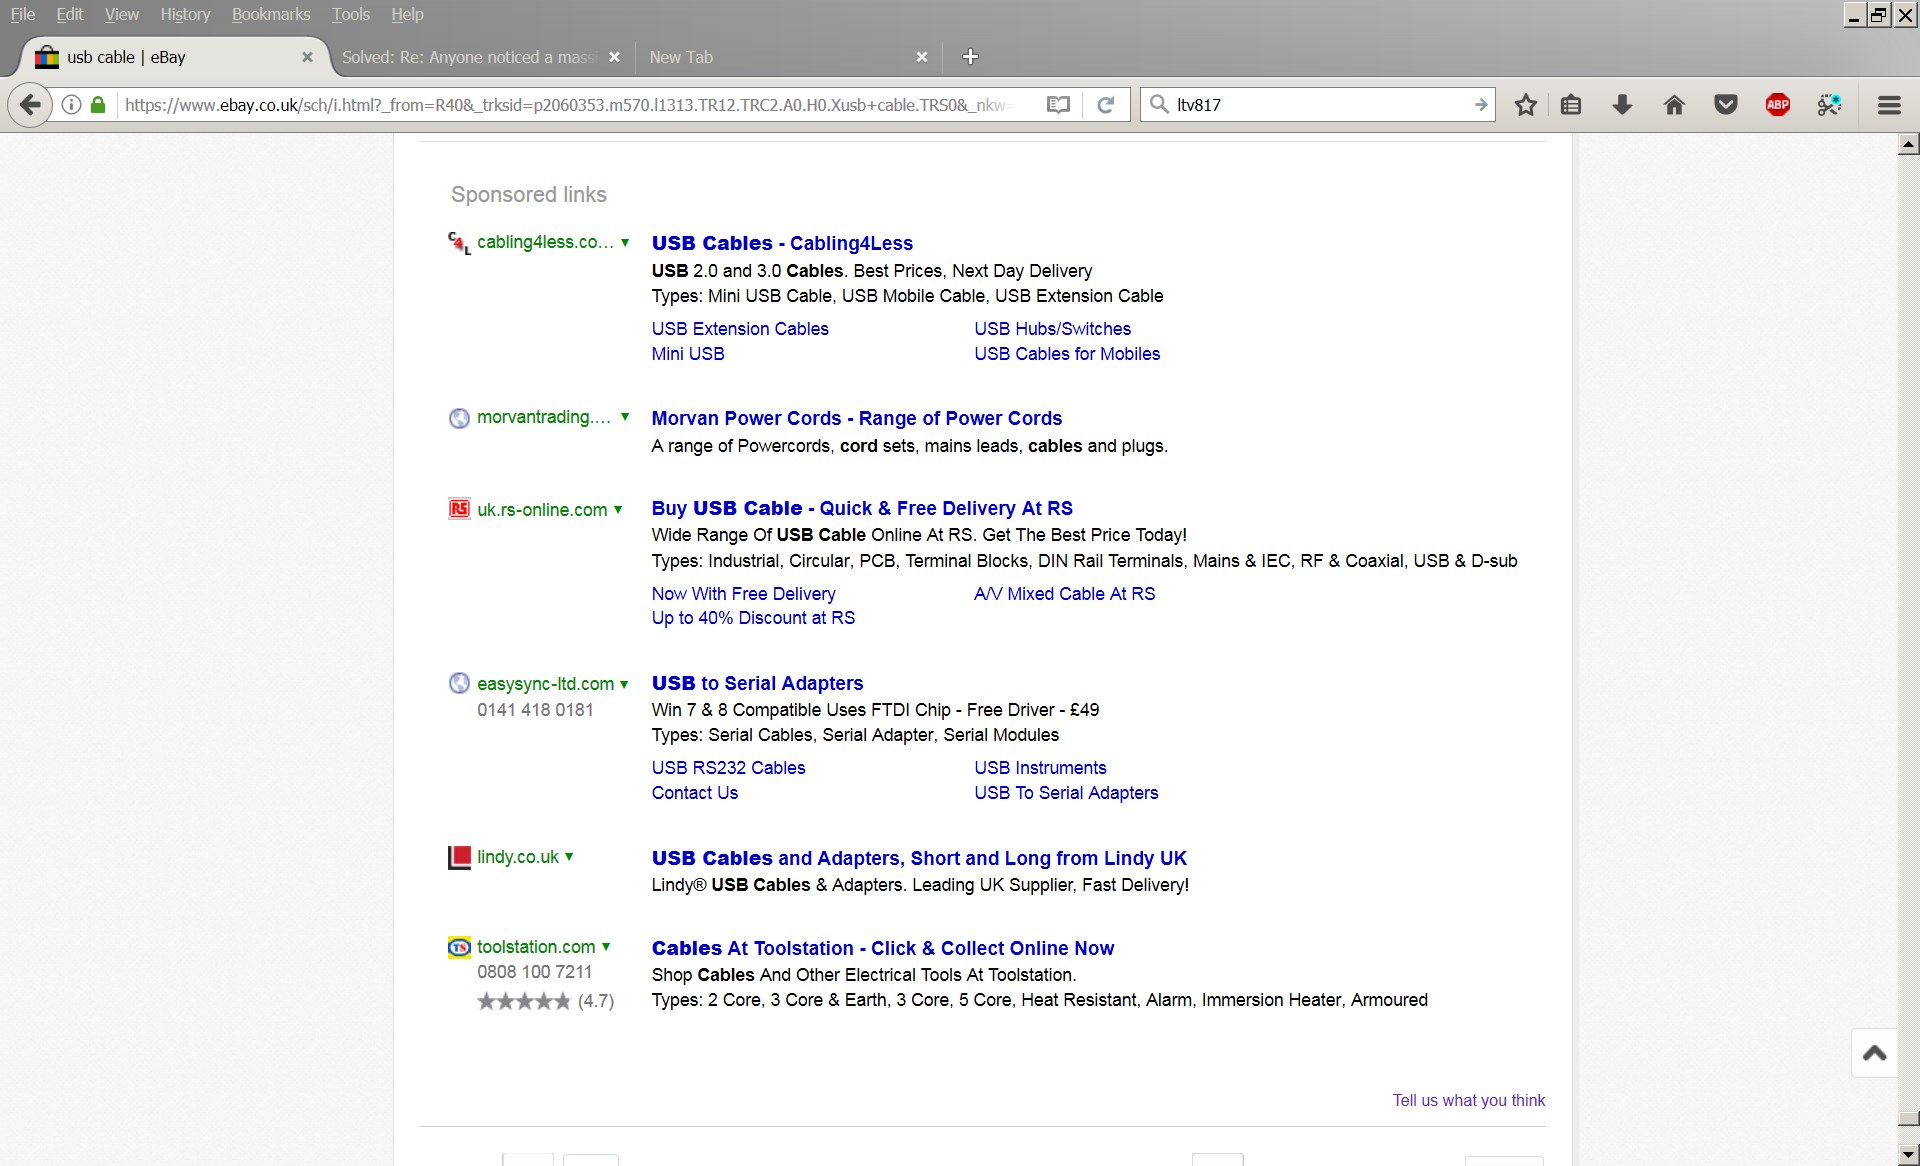The height and width of the screenshot is (1166, 1920).
Task: Close the New Tab tab
Action: click(x=922, y=57)
